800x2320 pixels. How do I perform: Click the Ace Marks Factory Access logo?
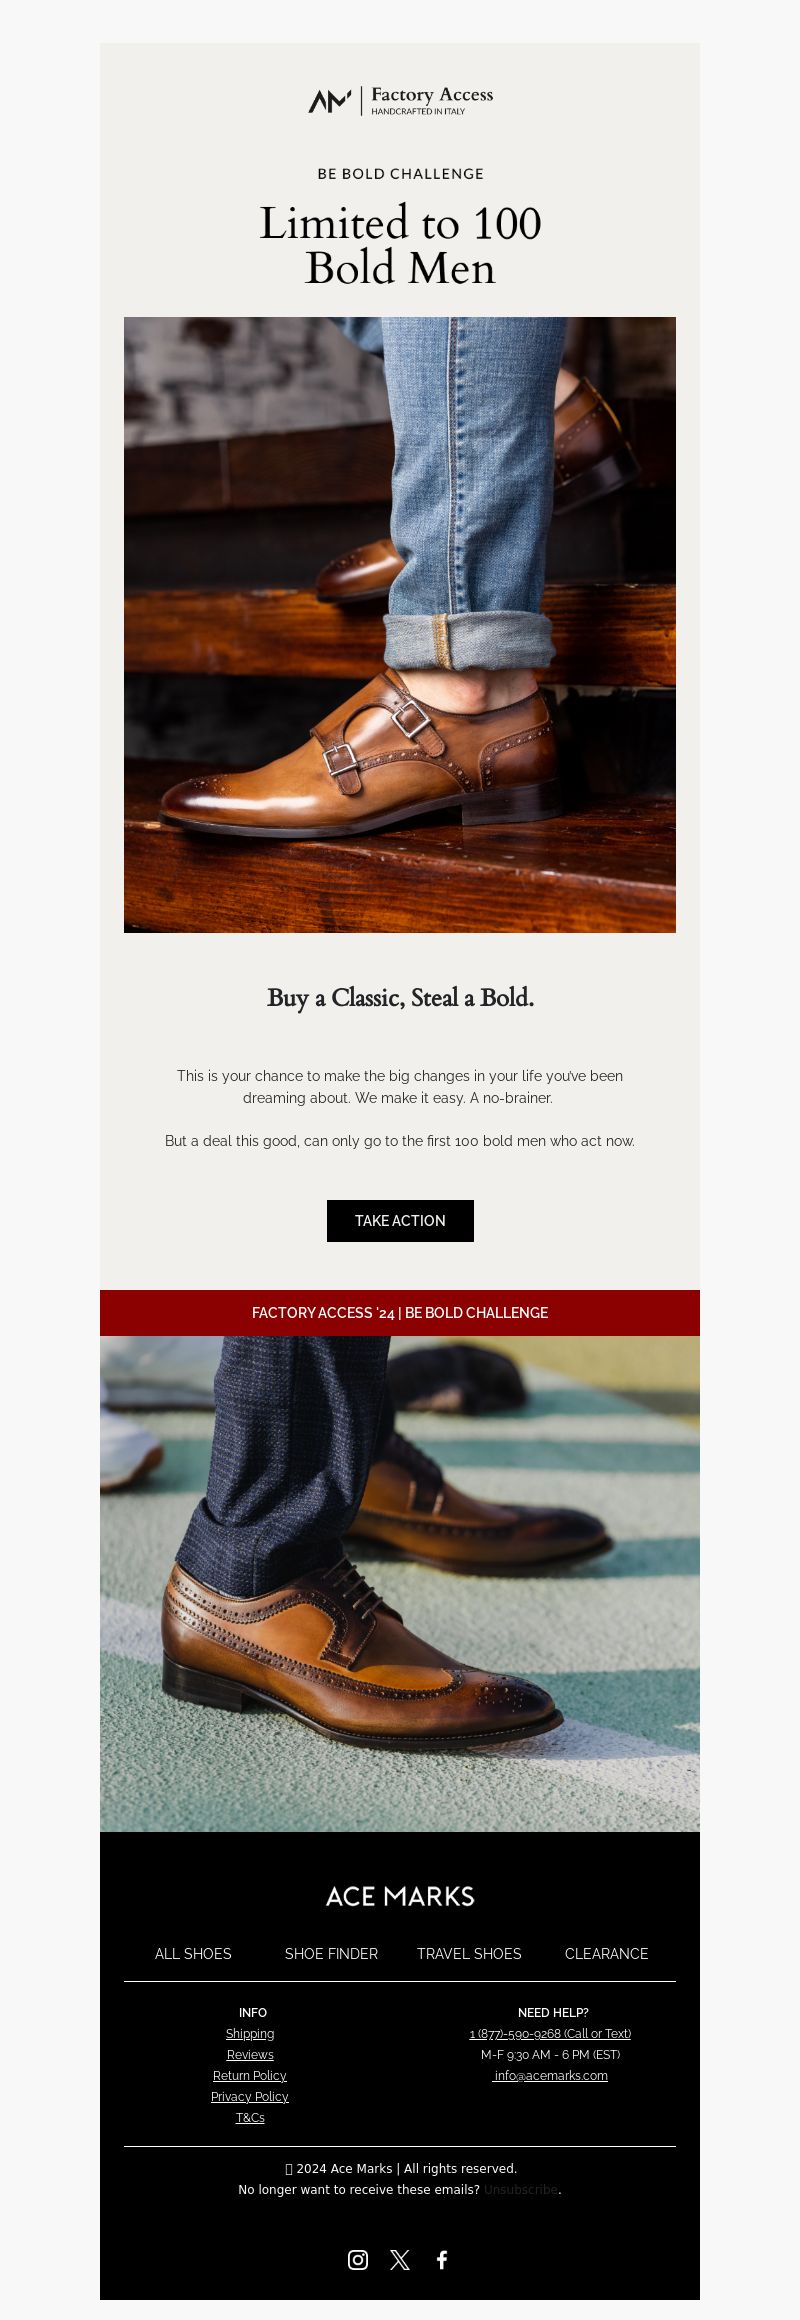pos(400,100)
